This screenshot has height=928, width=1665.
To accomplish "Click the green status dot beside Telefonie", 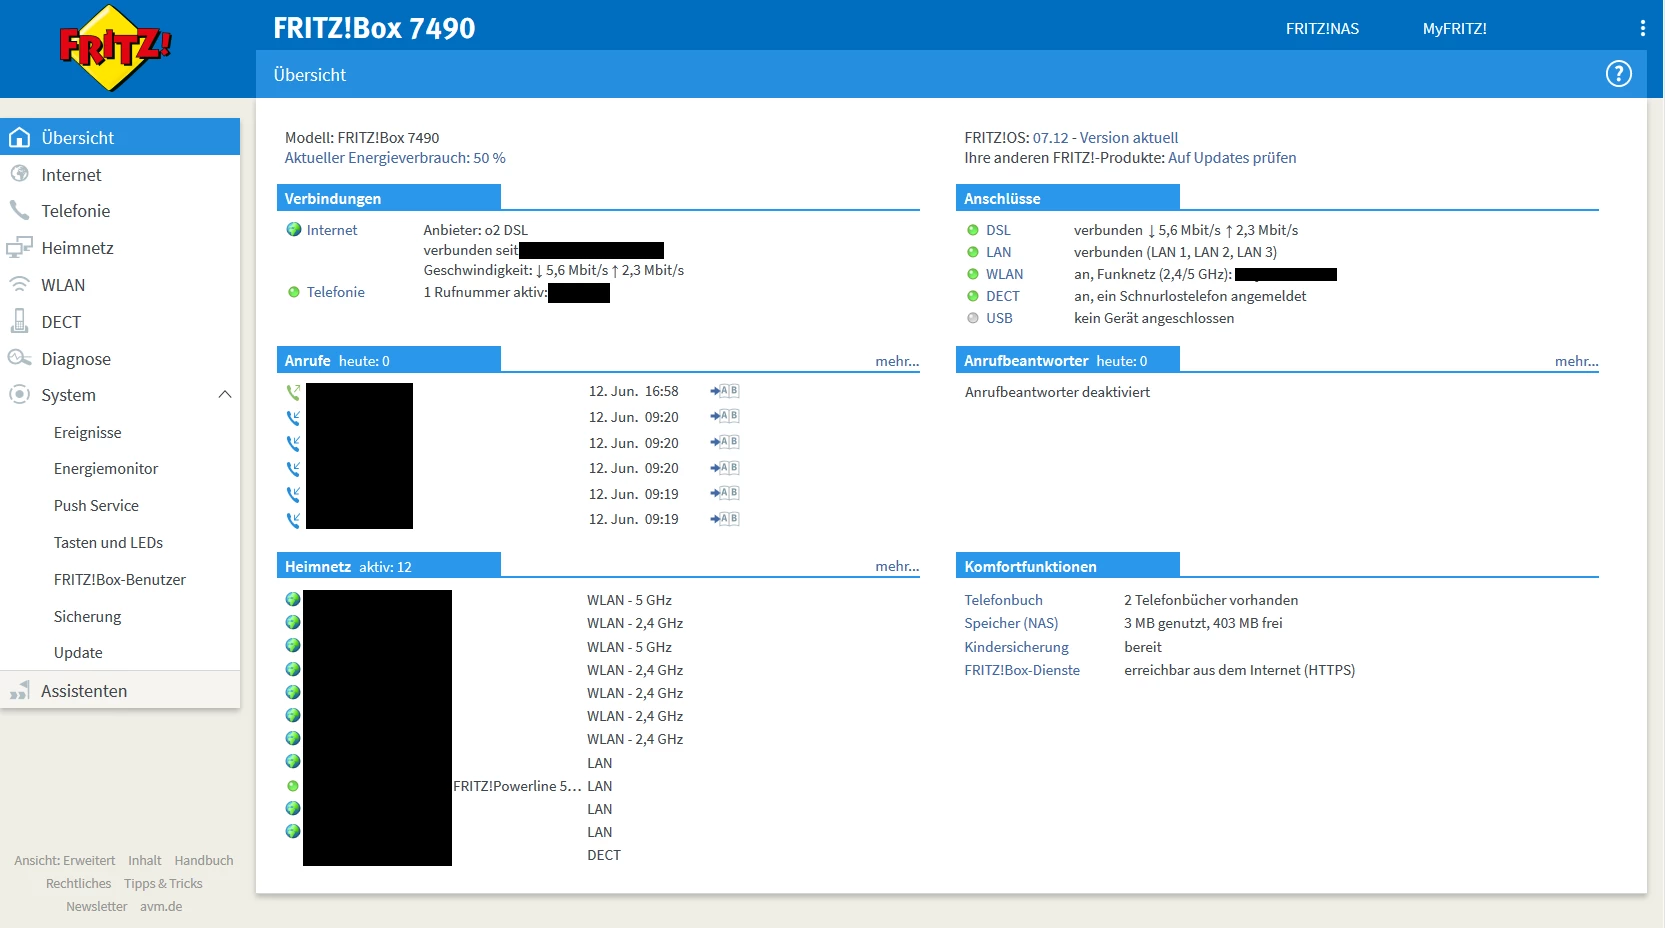I will click(x=294, y=292).
